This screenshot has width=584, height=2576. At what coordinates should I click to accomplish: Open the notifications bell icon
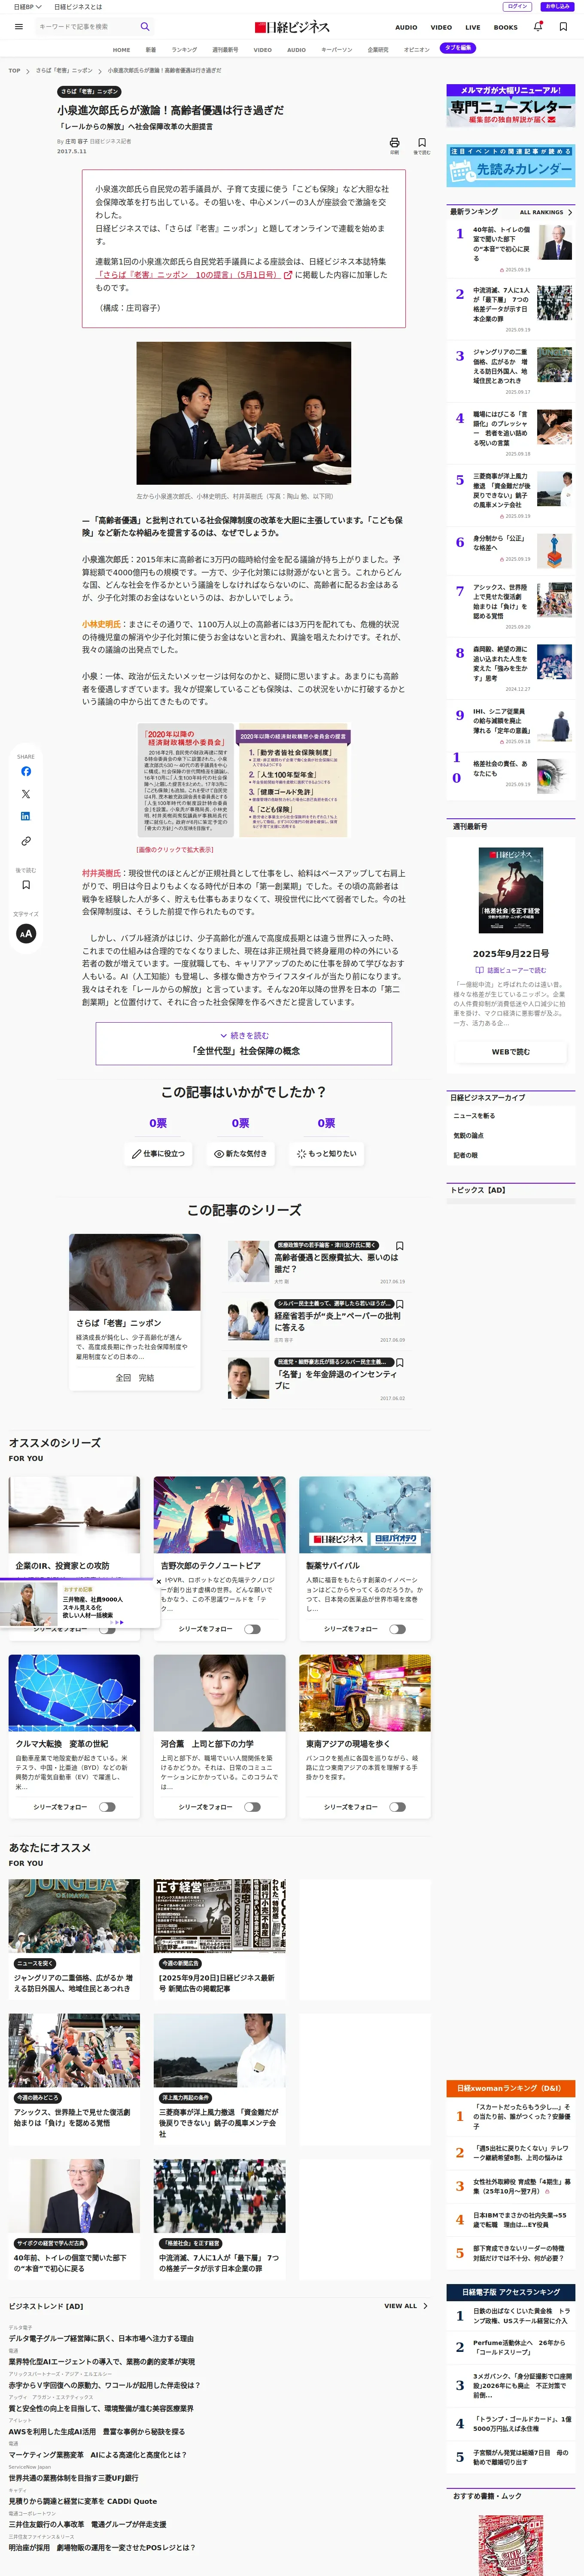[x=538, y=27]
